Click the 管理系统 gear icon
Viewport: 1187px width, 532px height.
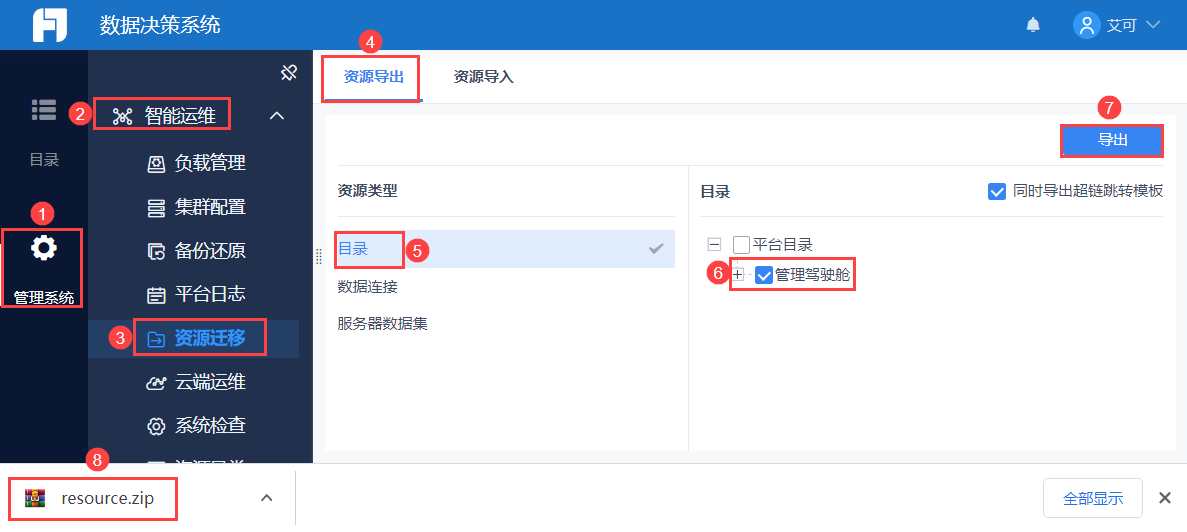pyautogui.click(x=43, y=248)
